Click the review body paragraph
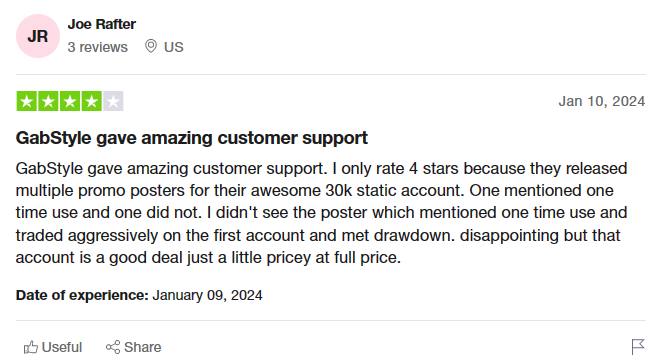Viewport: 668px width, 360px height. pos(322,213)
